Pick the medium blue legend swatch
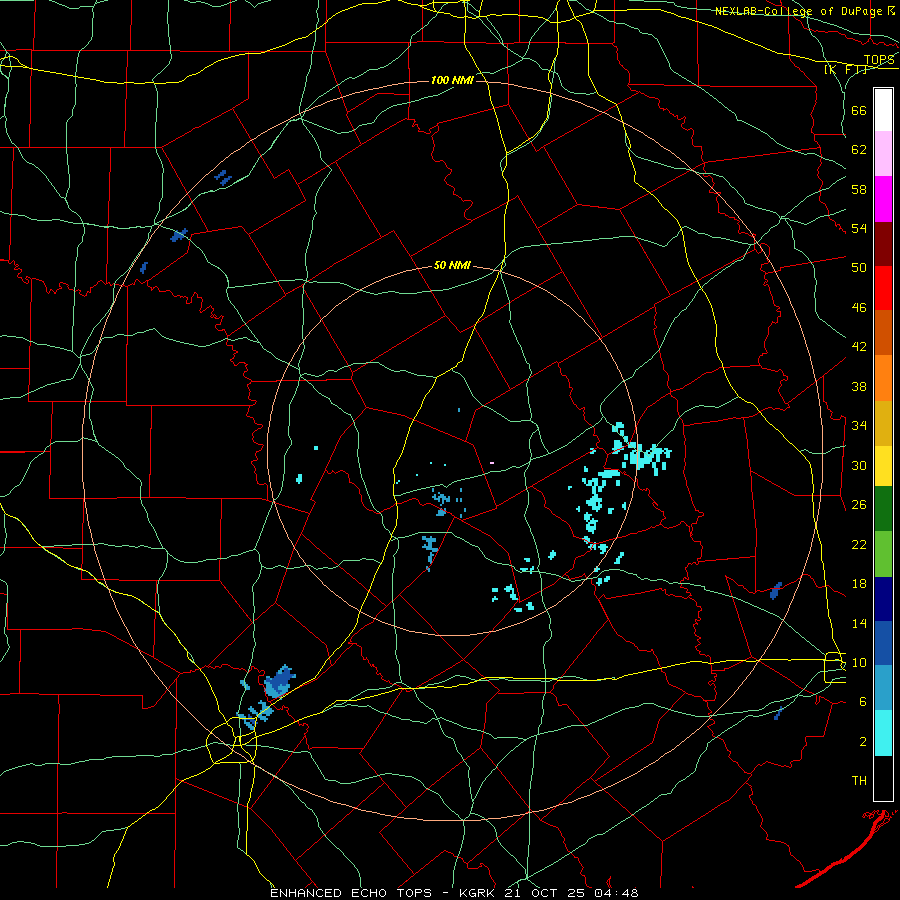 click(x=883, y=643)
